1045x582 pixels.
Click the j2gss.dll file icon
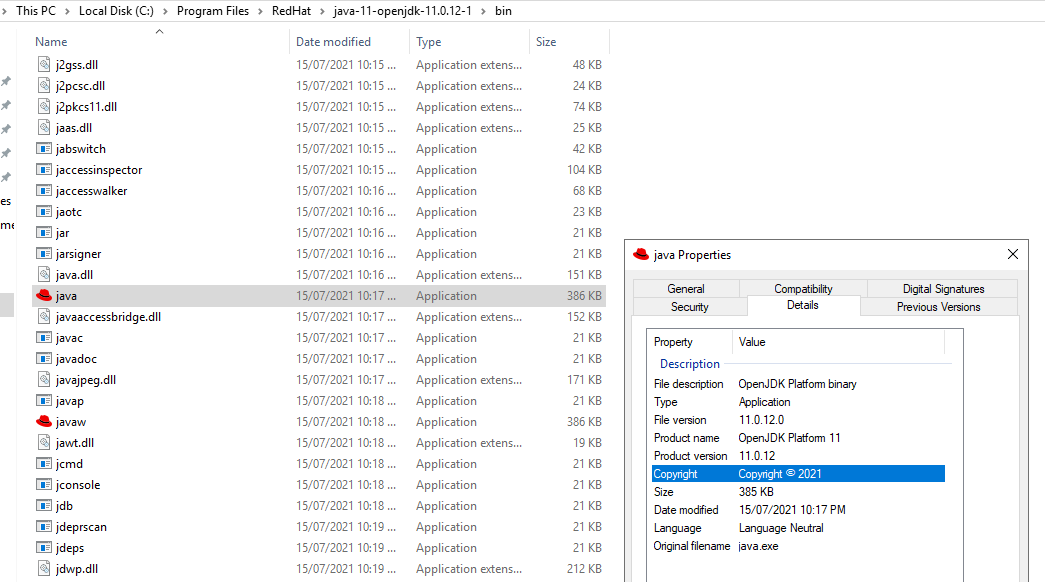tap(44, 65)
